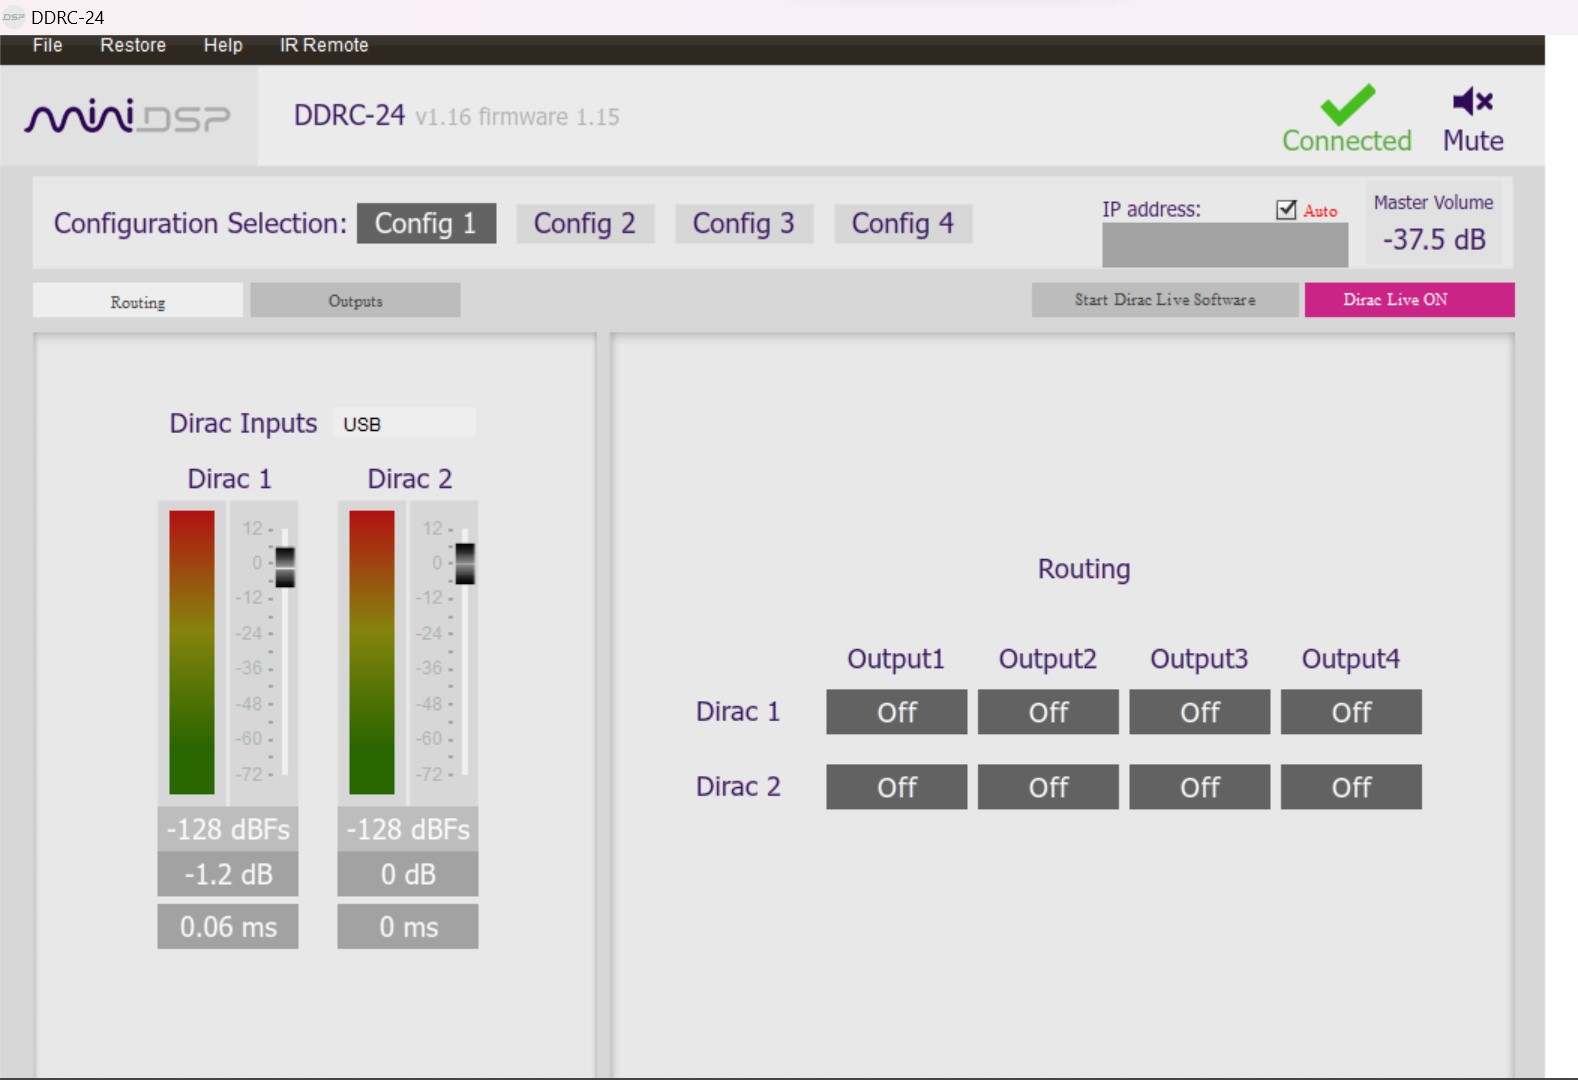Select the Routing tab
Viewport: 1578px width, 1080px height.
click(x=138, y=301)
